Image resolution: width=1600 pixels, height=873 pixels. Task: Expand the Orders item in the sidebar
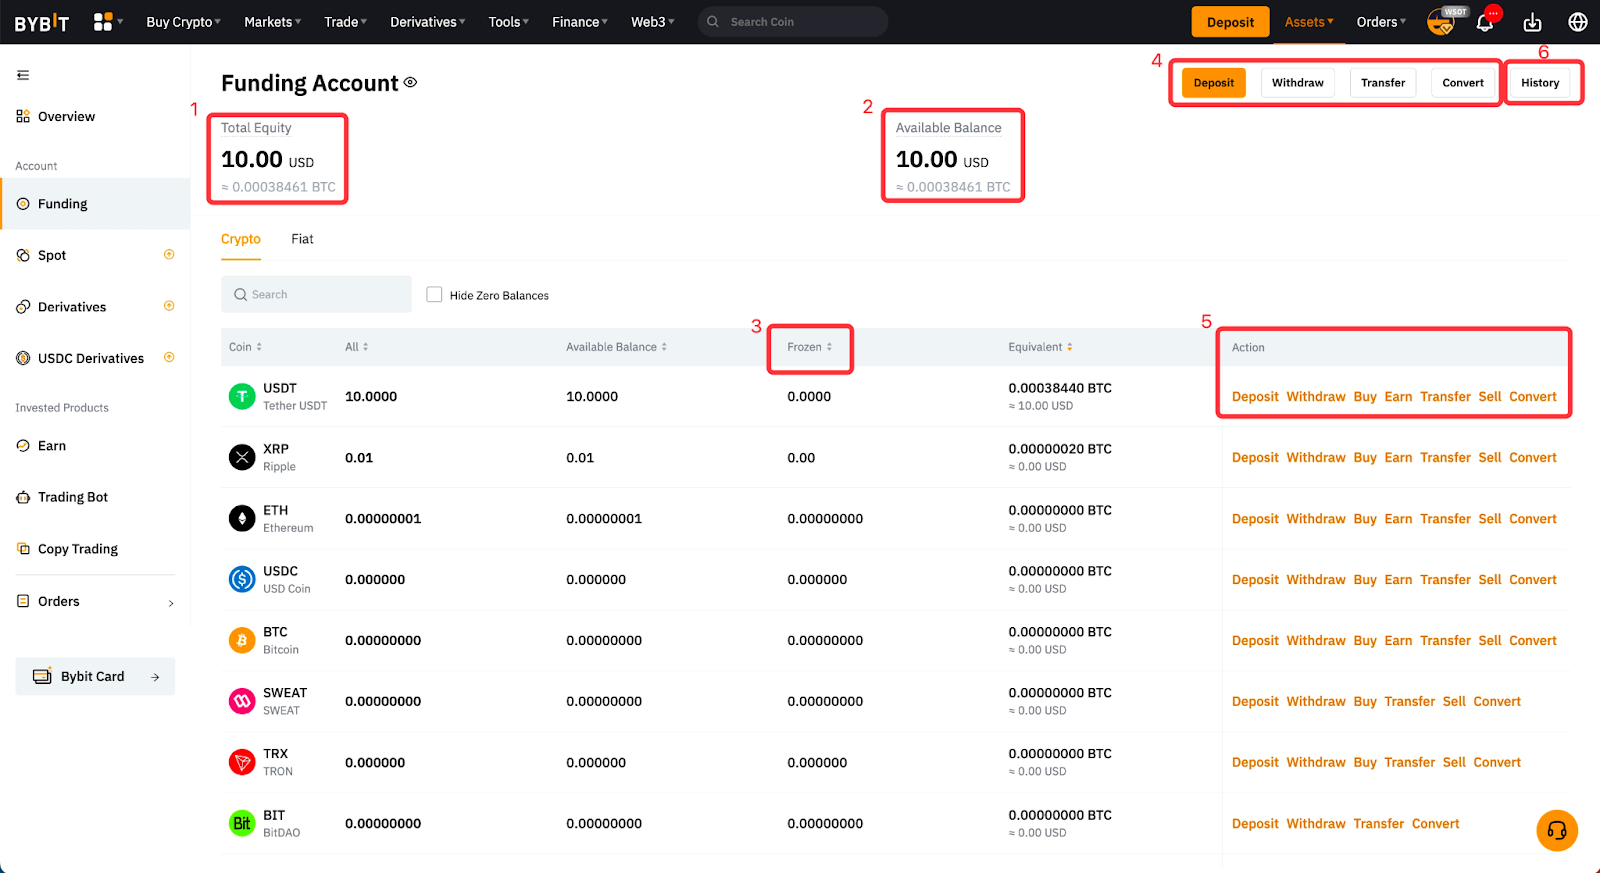pyautogui.click(x=95, y=601)
